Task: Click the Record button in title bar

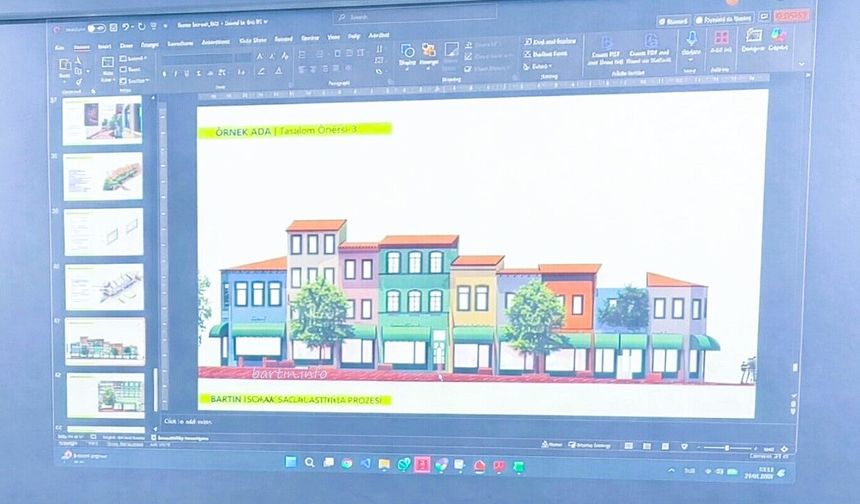Action: tap(674, 21)
